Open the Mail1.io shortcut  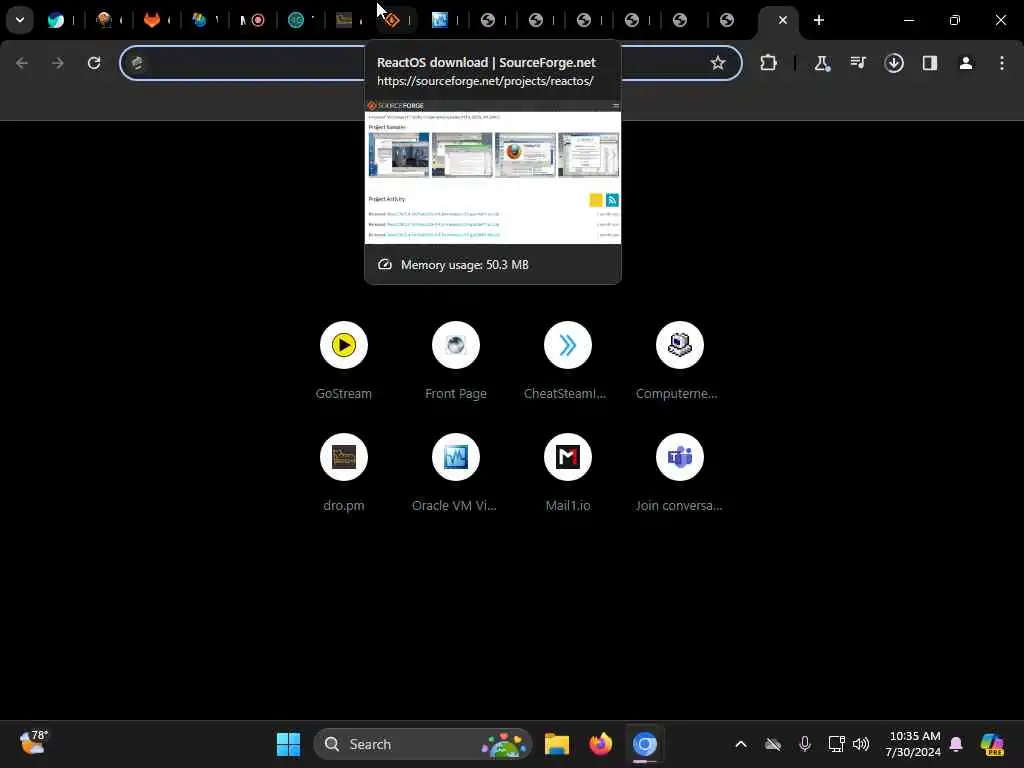[568, 472]
